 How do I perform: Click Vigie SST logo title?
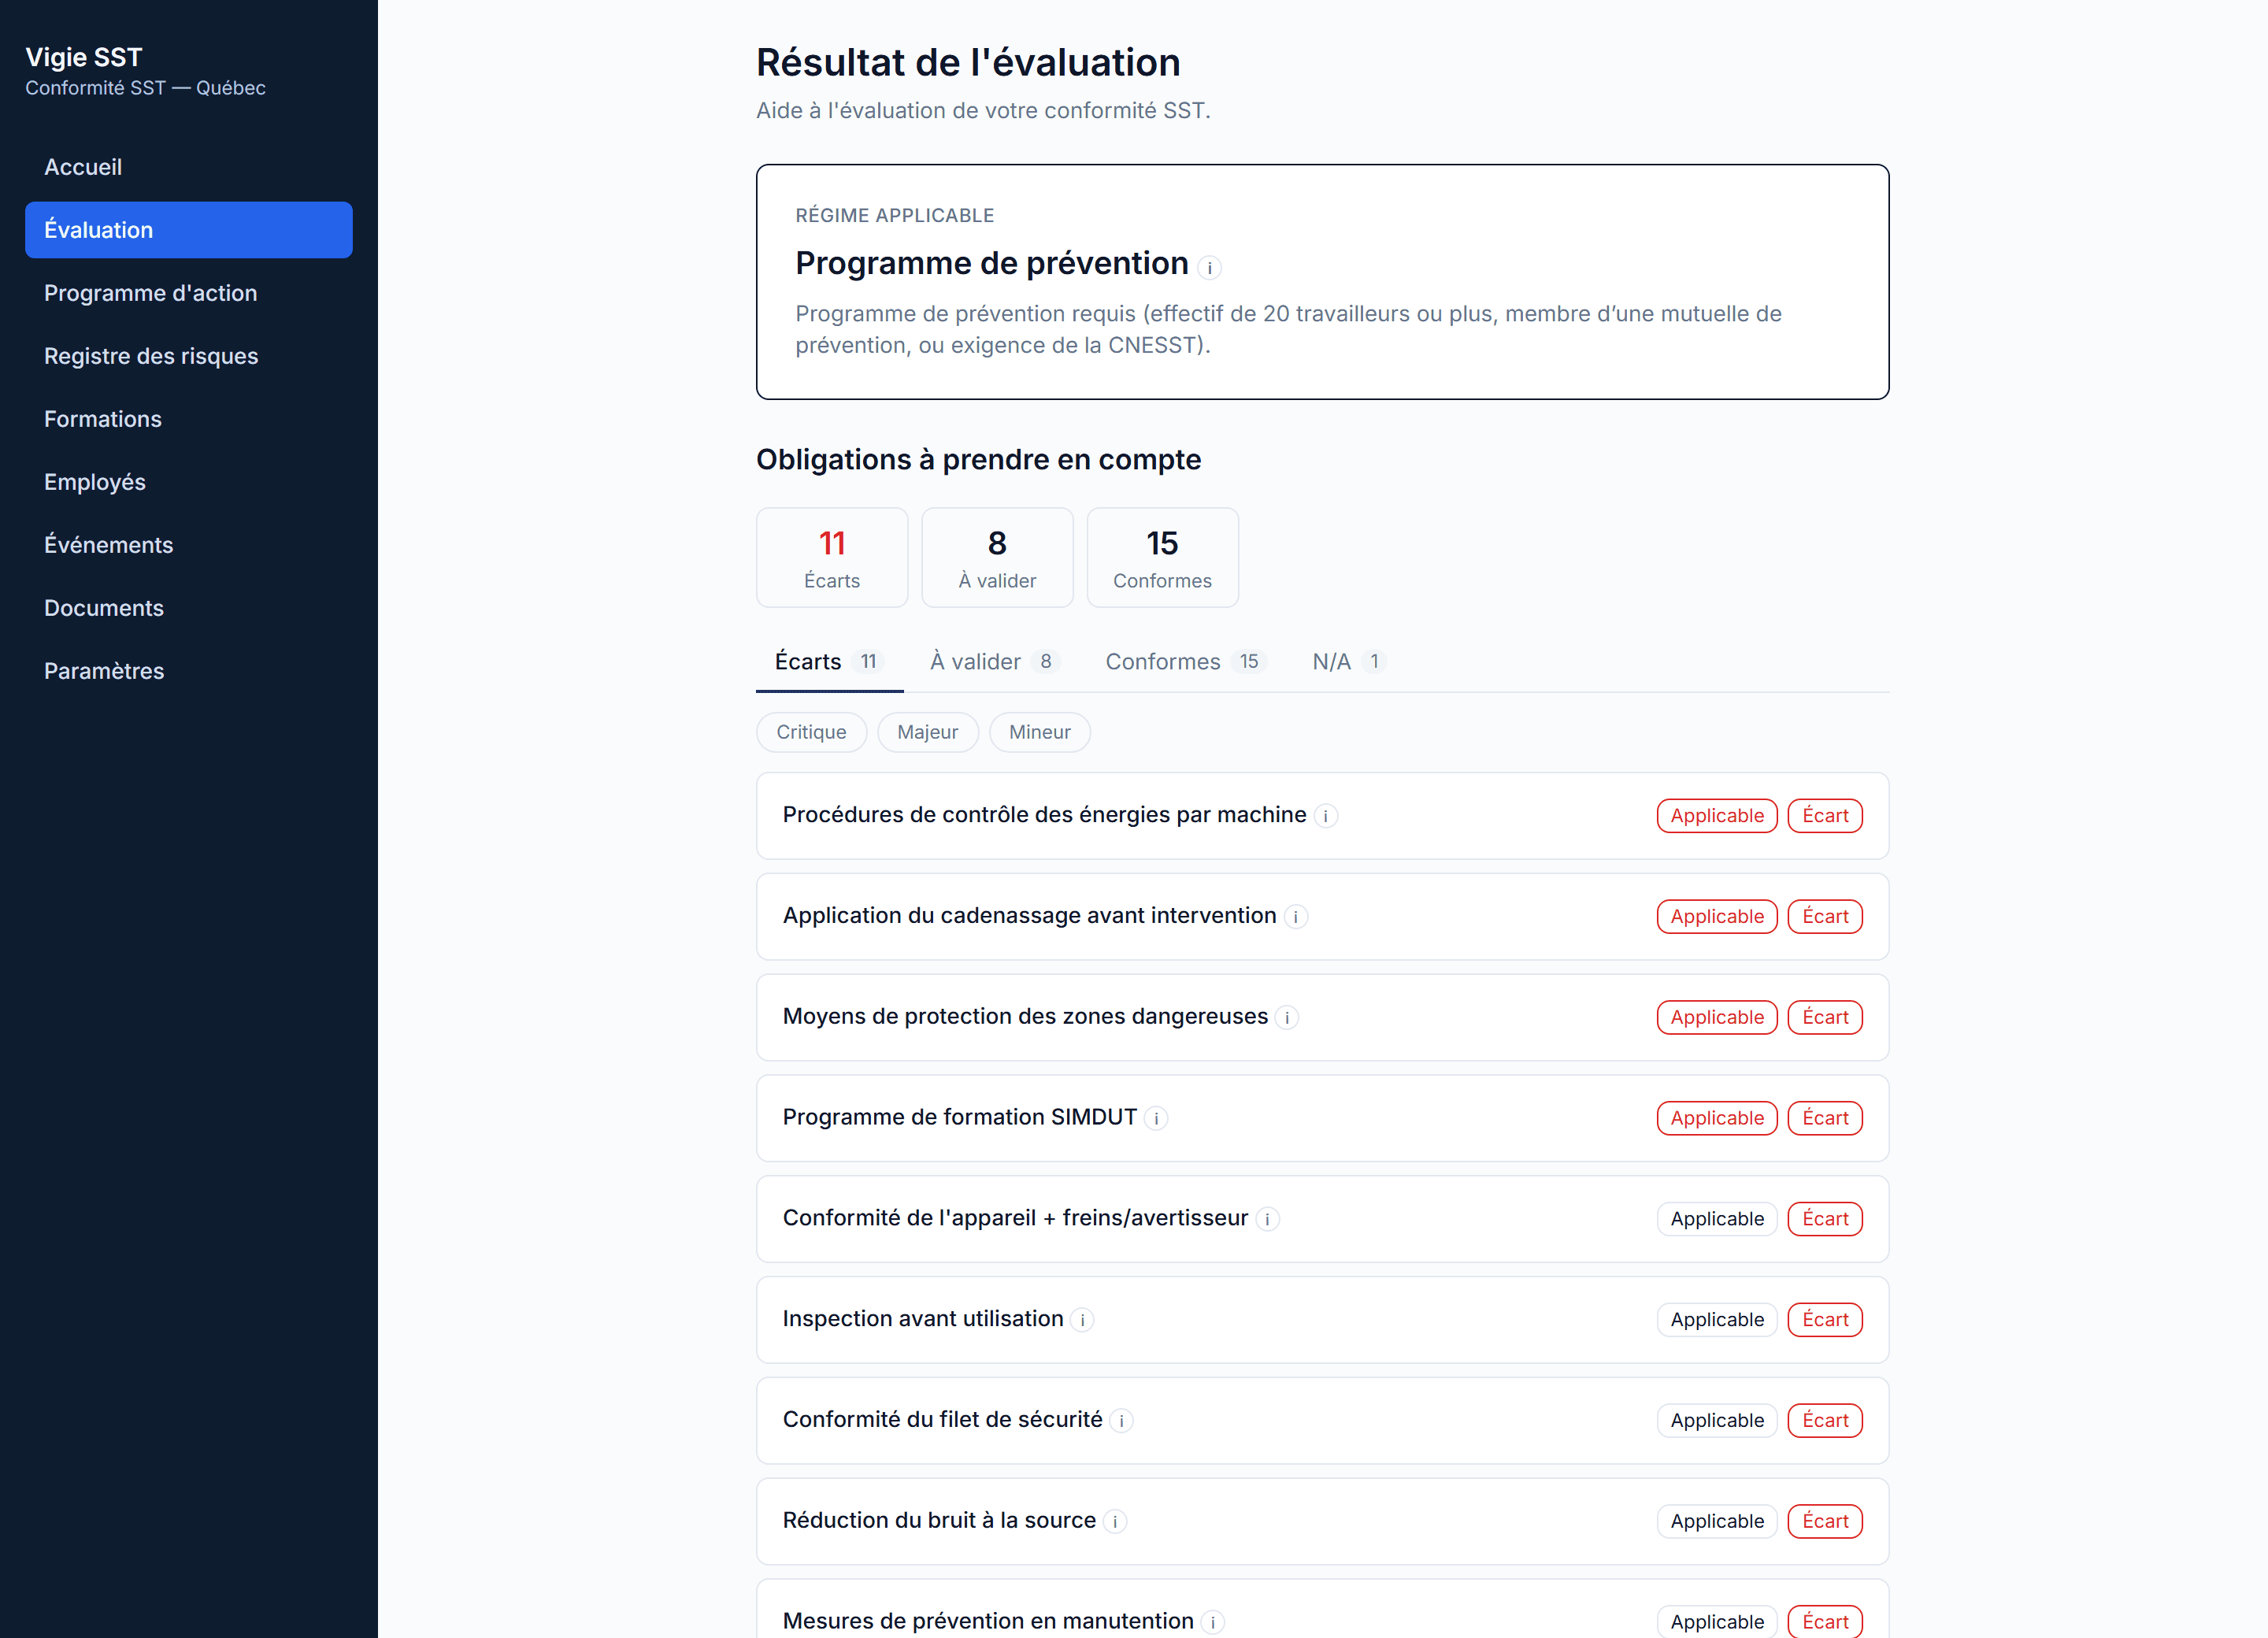pos(84,57)
